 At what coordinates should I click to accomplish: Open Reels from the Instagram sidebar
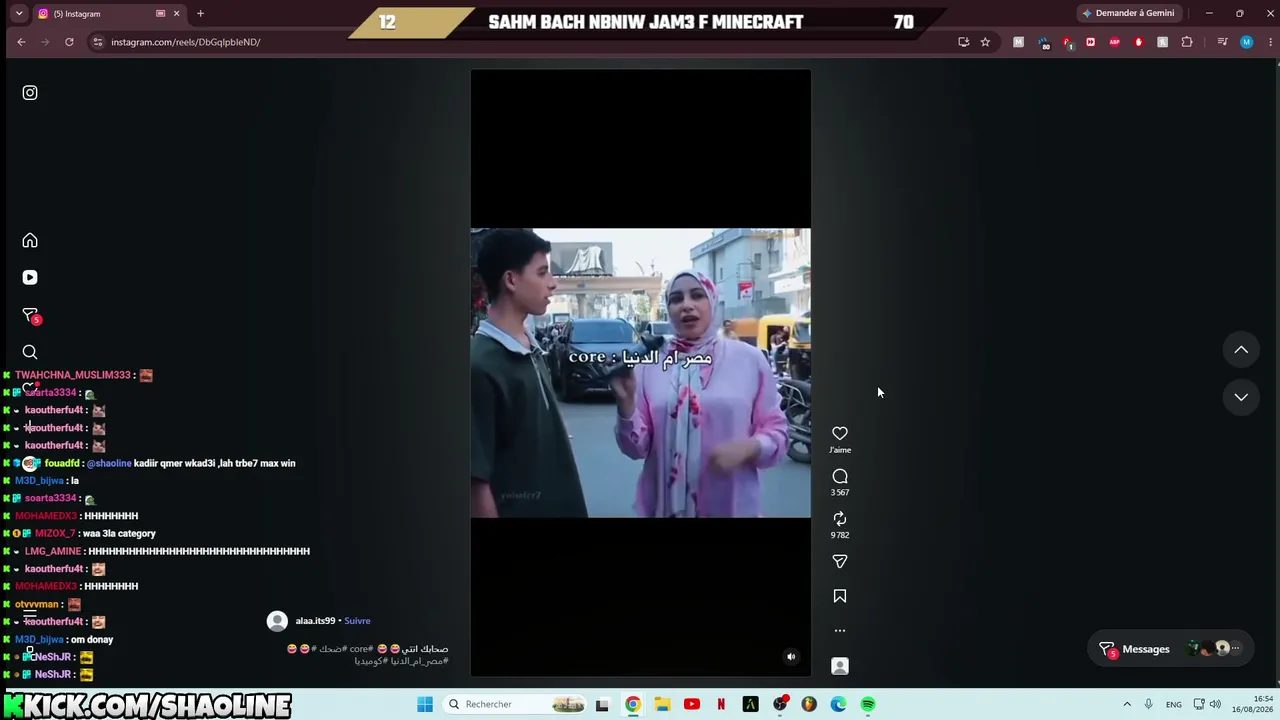tap(30, 277)
